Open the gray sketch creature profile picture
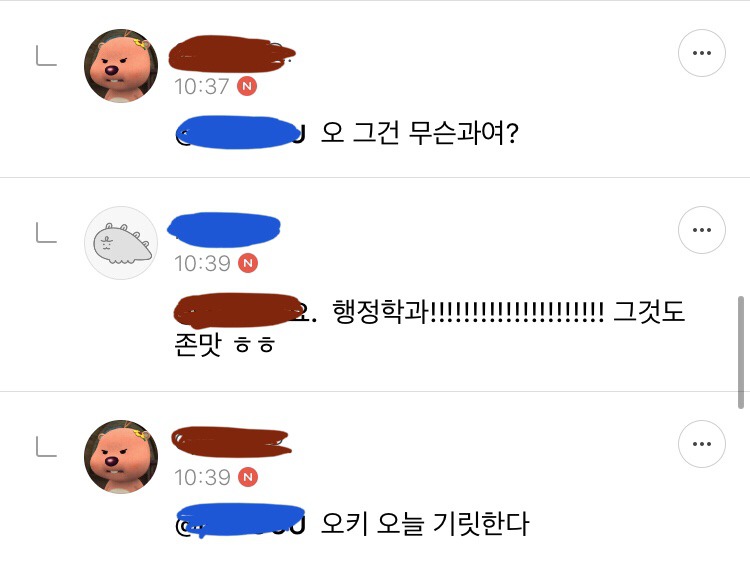This screenshot has height=565, width=750. tap(121, 243)
